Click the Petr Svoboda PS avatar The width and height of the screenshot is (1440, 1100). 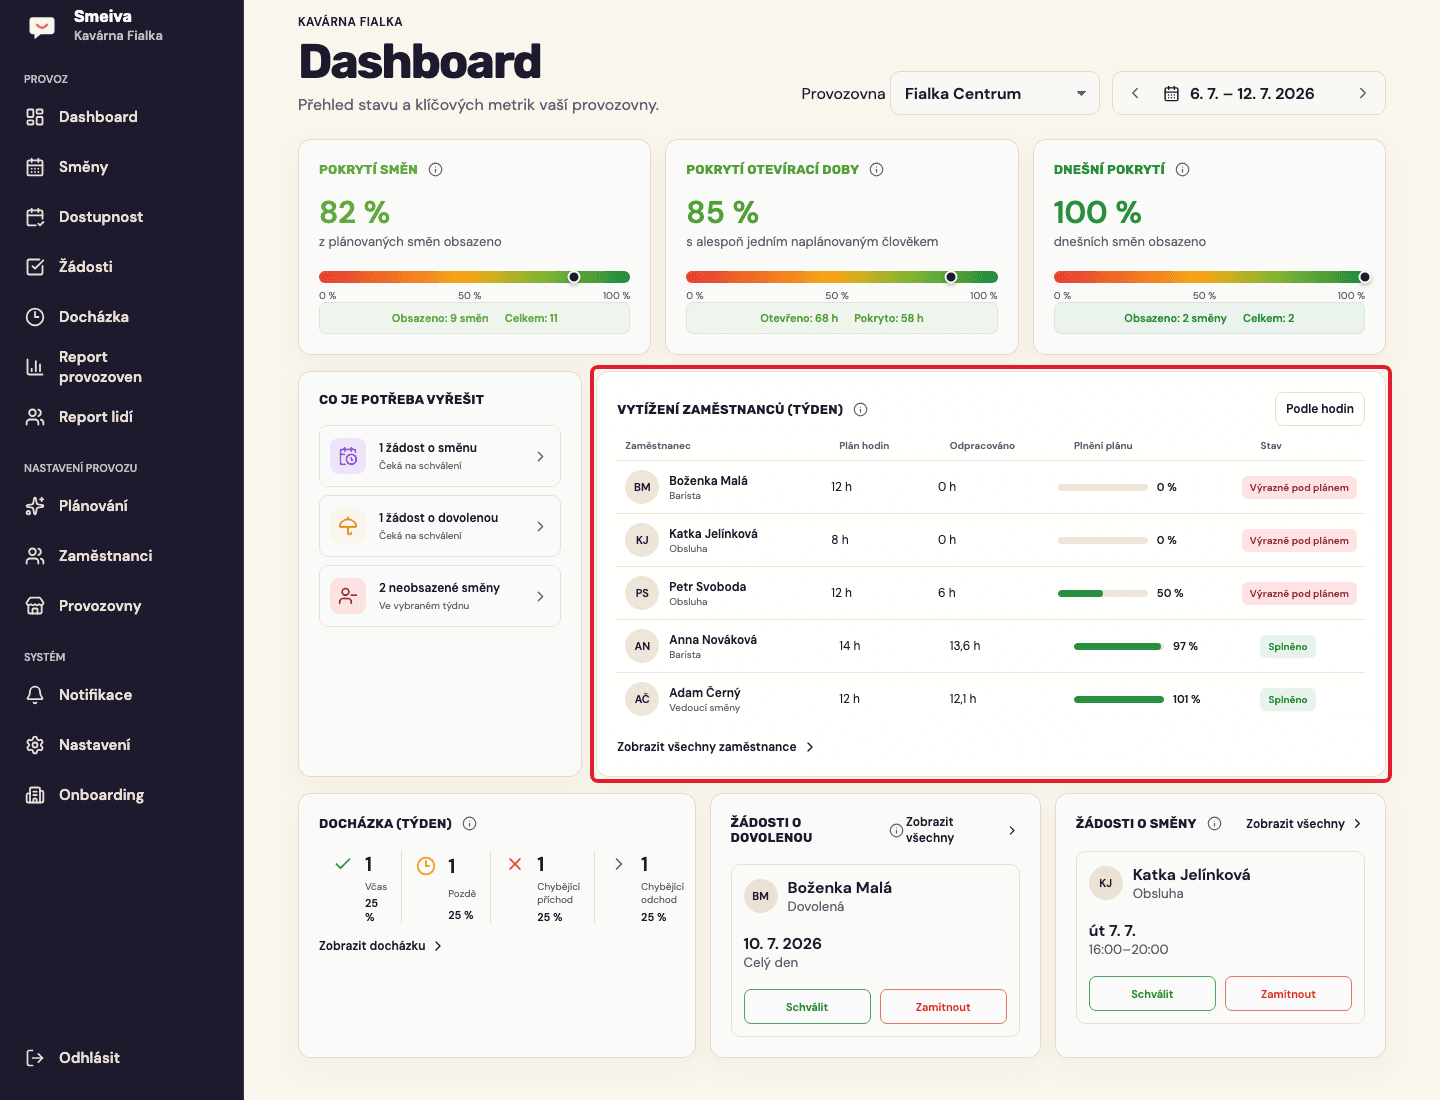(642, 593)
